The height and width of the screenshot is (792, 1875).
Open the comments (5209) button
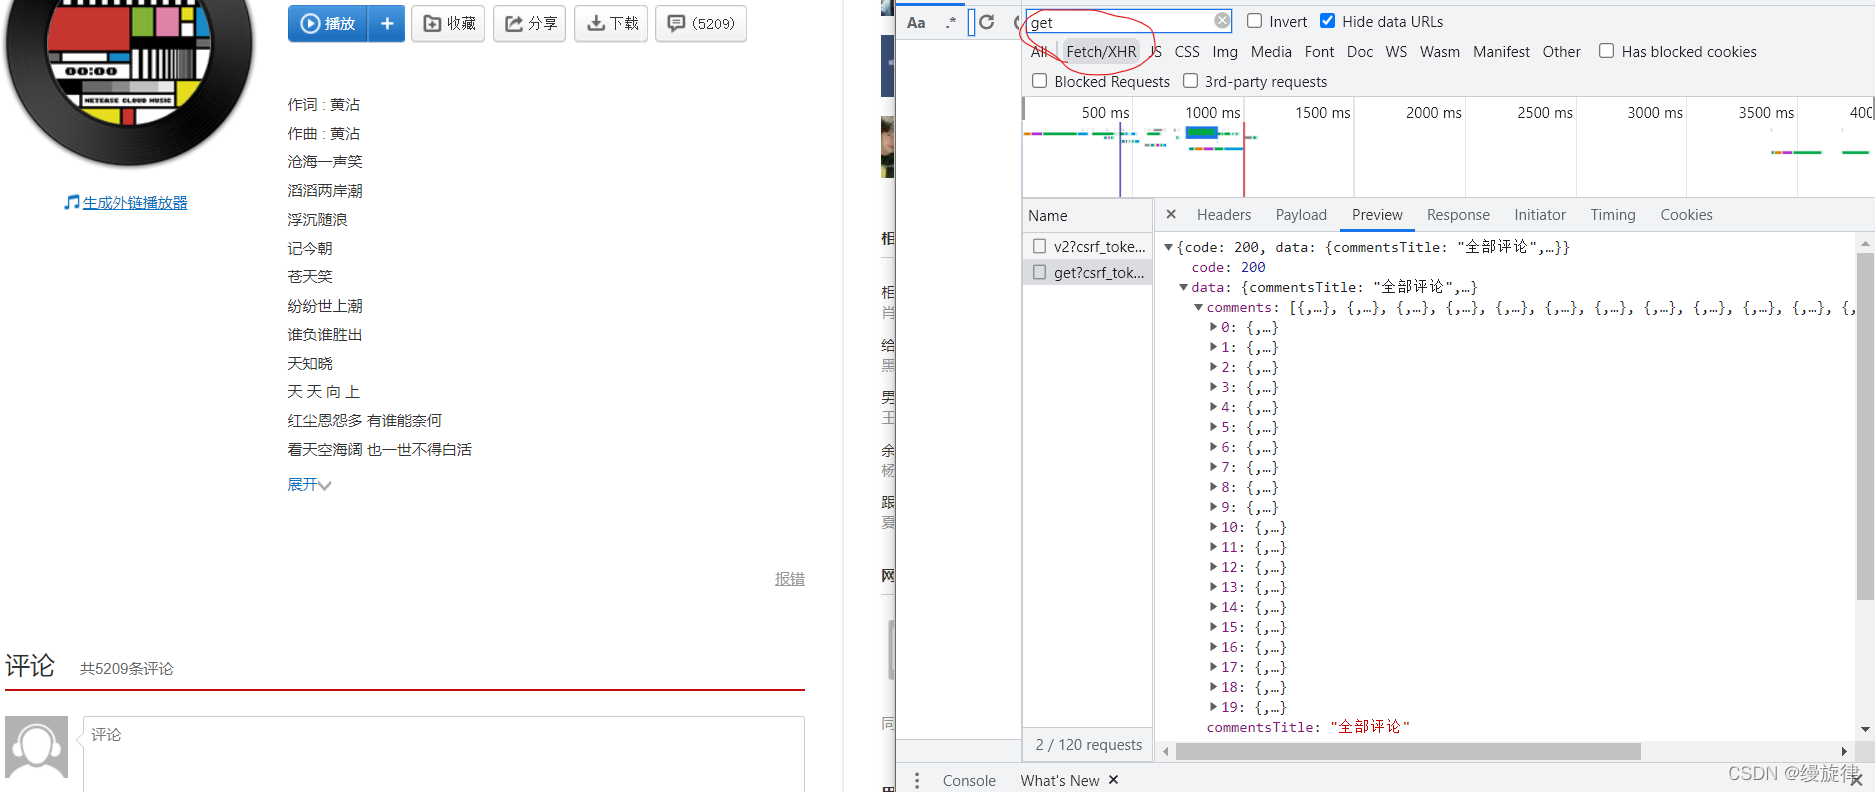pyautogui.click(x=701, y=23)
